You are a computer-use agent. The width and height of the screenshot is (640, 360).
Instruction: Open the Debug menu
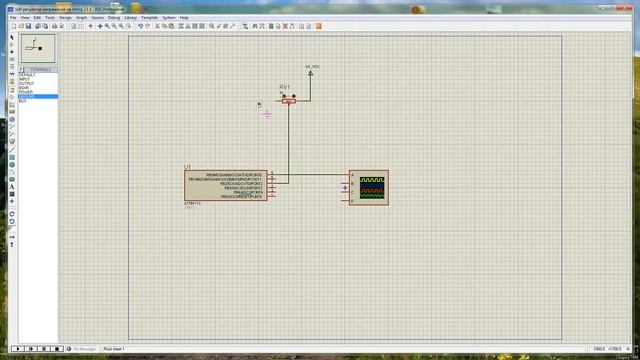(x=114, y=18)
